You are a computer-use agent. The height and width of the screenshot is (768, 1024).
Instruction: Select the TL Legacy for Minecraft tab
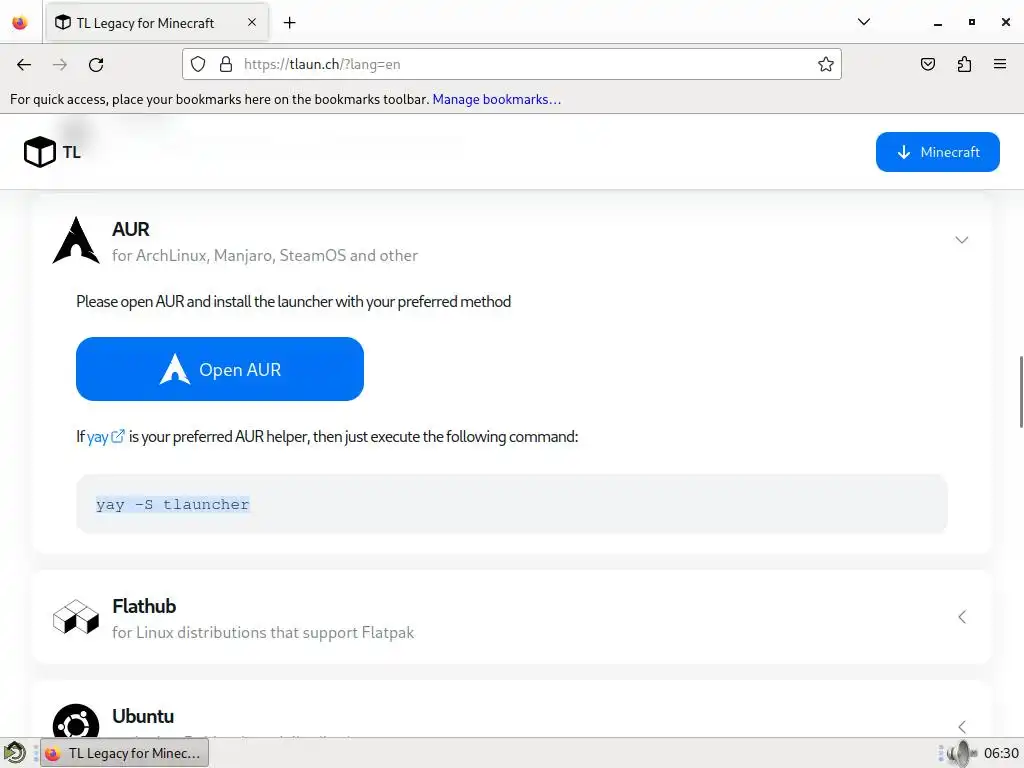[x=157, y=23]
